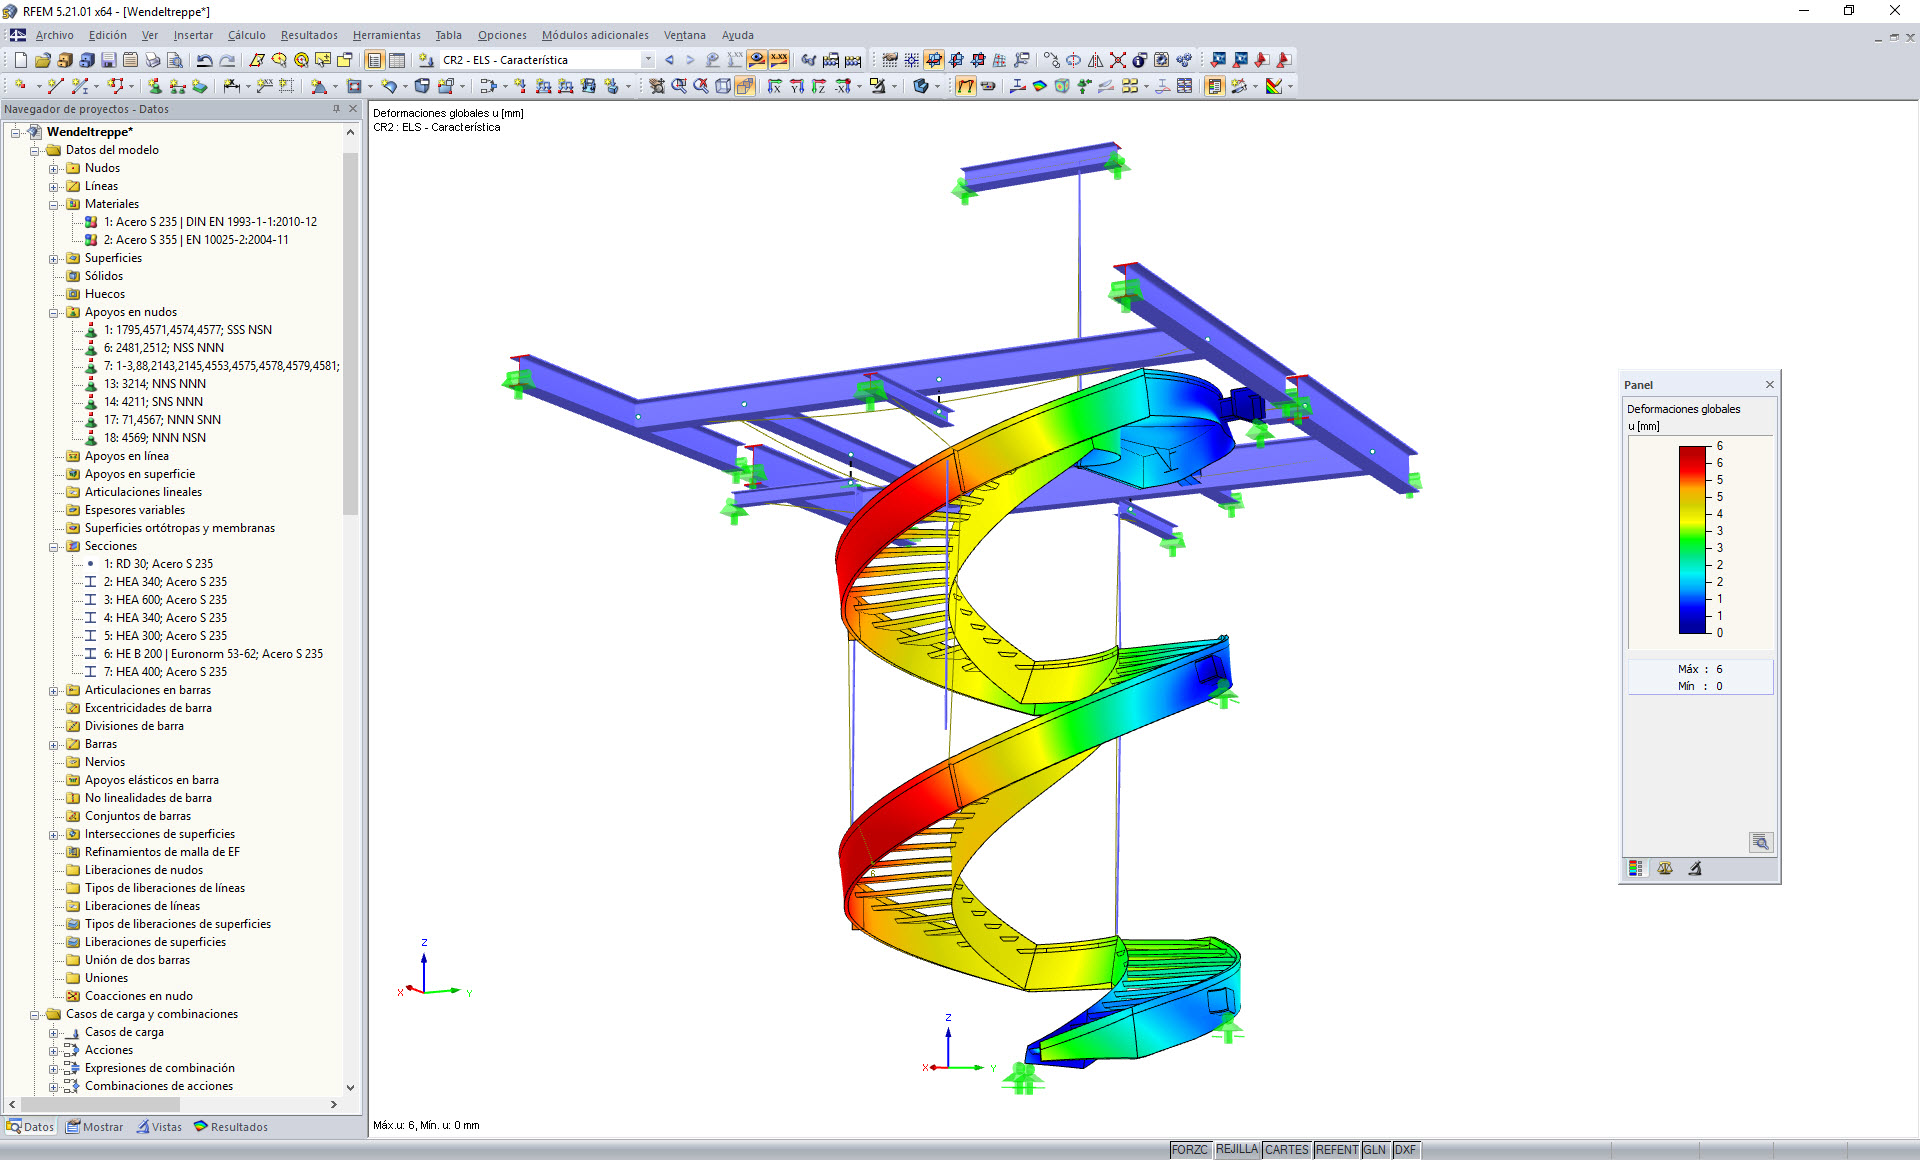Open CR2 - ELS load case dropdown
Viewport: 1920px width, 1160px height.
tap(648, 60)
